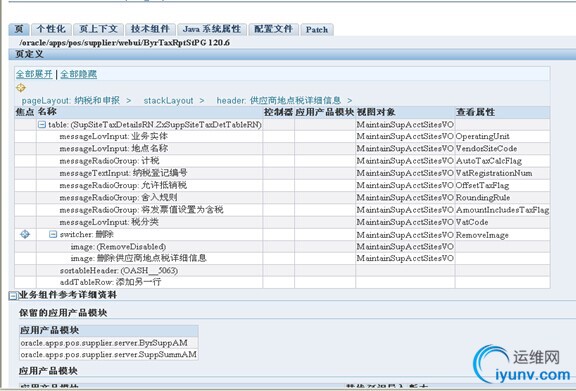The image size is (576, 391).
Task: Click the 全部隐藏 link
Action: click(78, 74)
